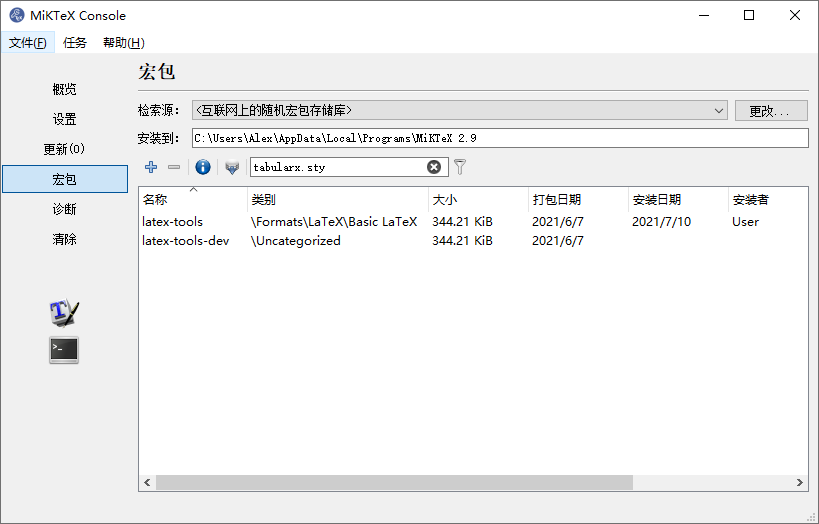Screen dimensions: 819x524
Task: Go to the 设置 page
Action: 65,119
